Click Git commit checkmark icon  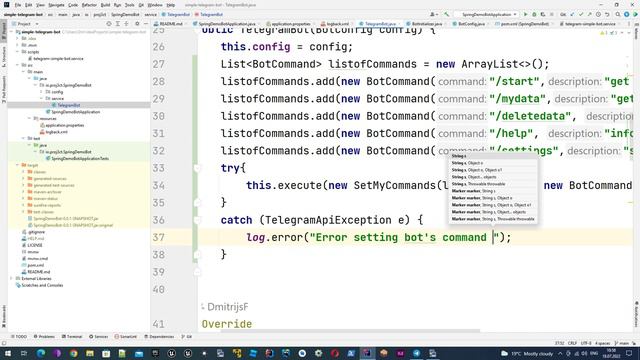pos(581,14)
